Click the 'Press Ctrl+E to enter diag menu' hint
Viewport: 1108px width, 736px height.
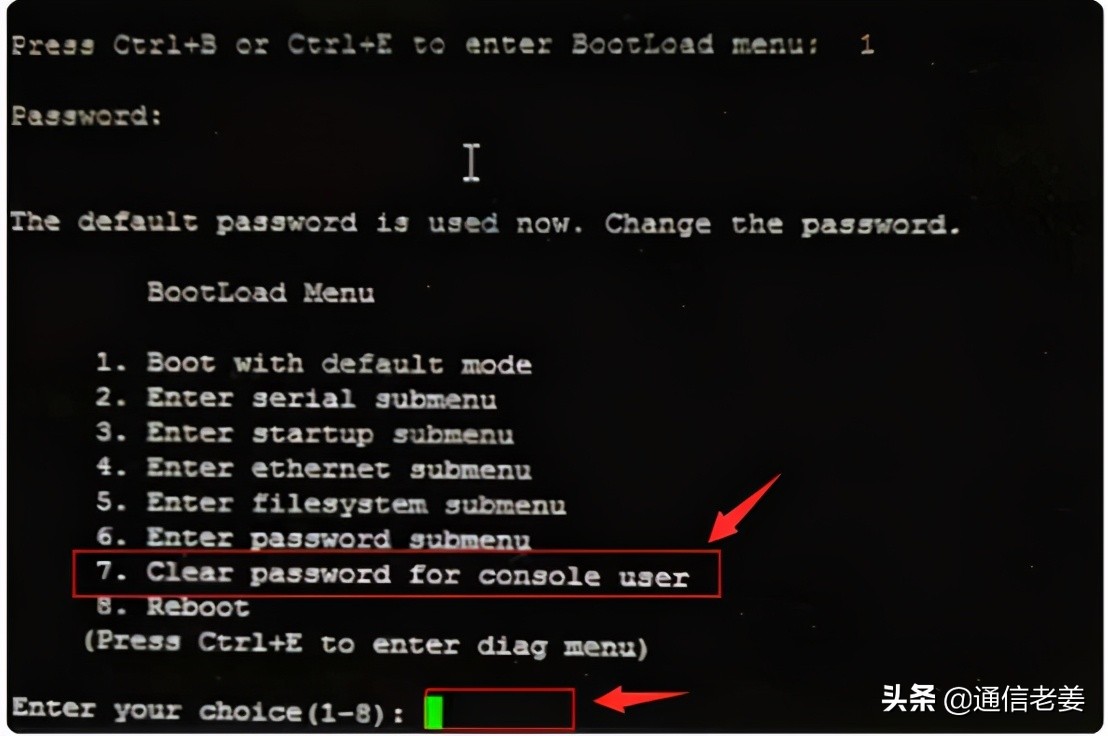click(x=365, y=644)
